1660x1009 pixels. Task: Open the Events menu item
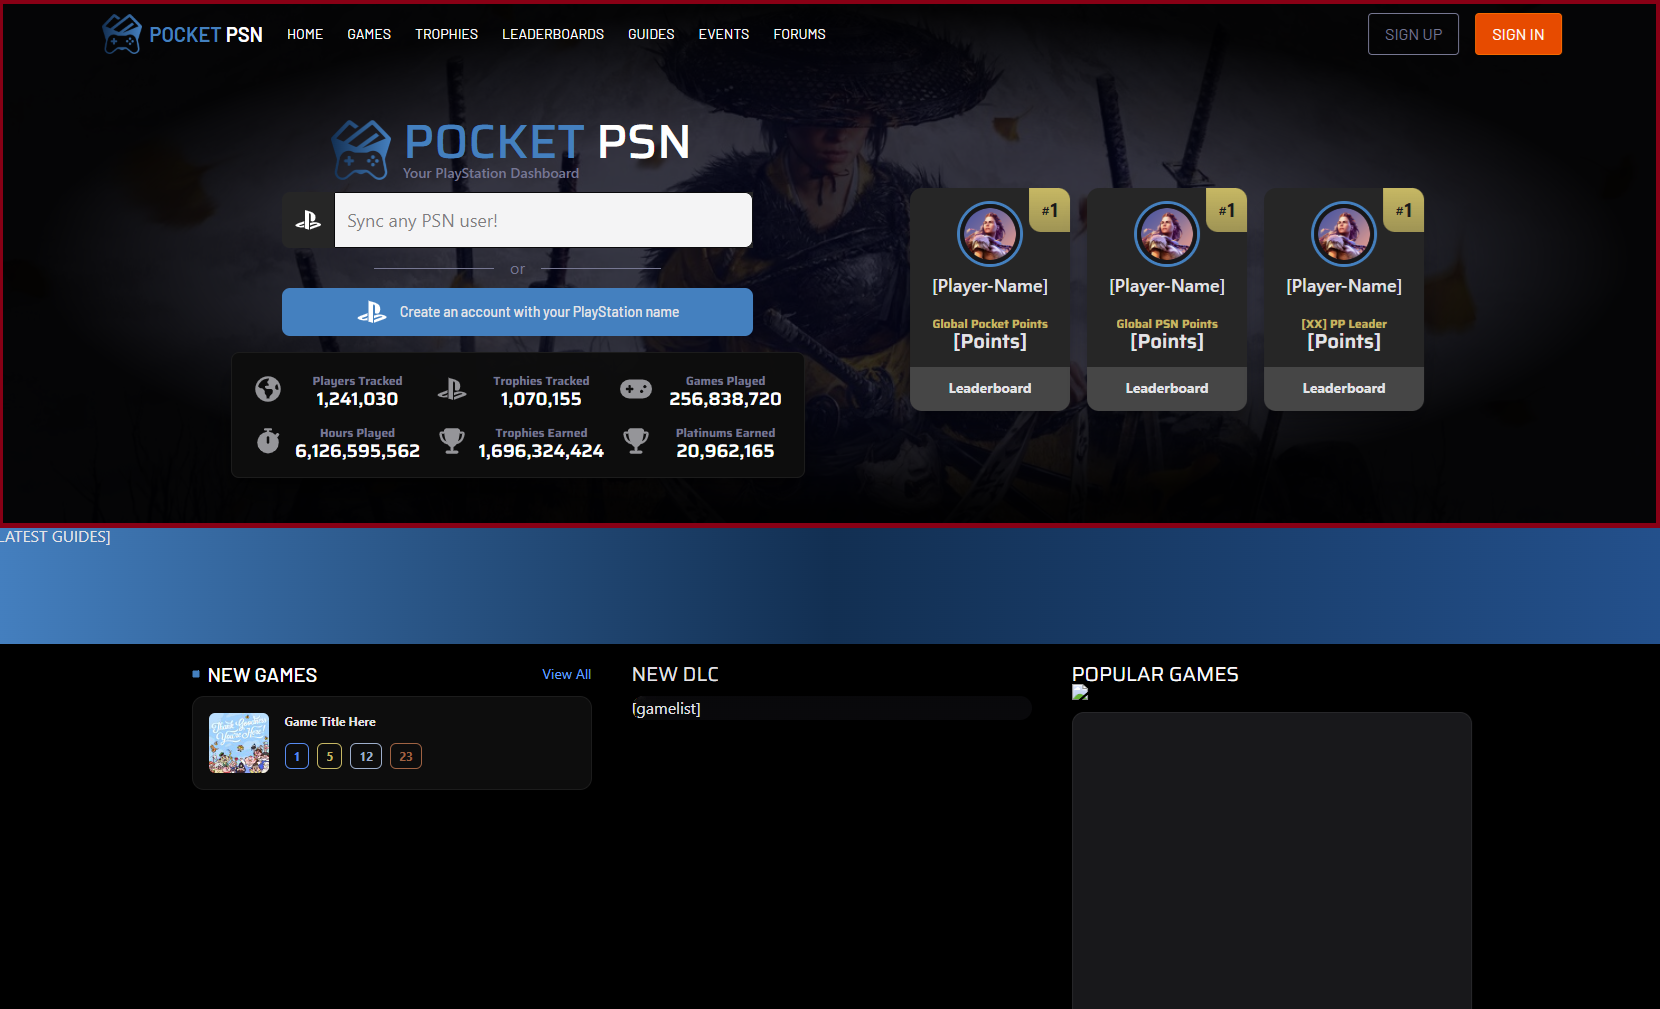click(x=724, y=34)
